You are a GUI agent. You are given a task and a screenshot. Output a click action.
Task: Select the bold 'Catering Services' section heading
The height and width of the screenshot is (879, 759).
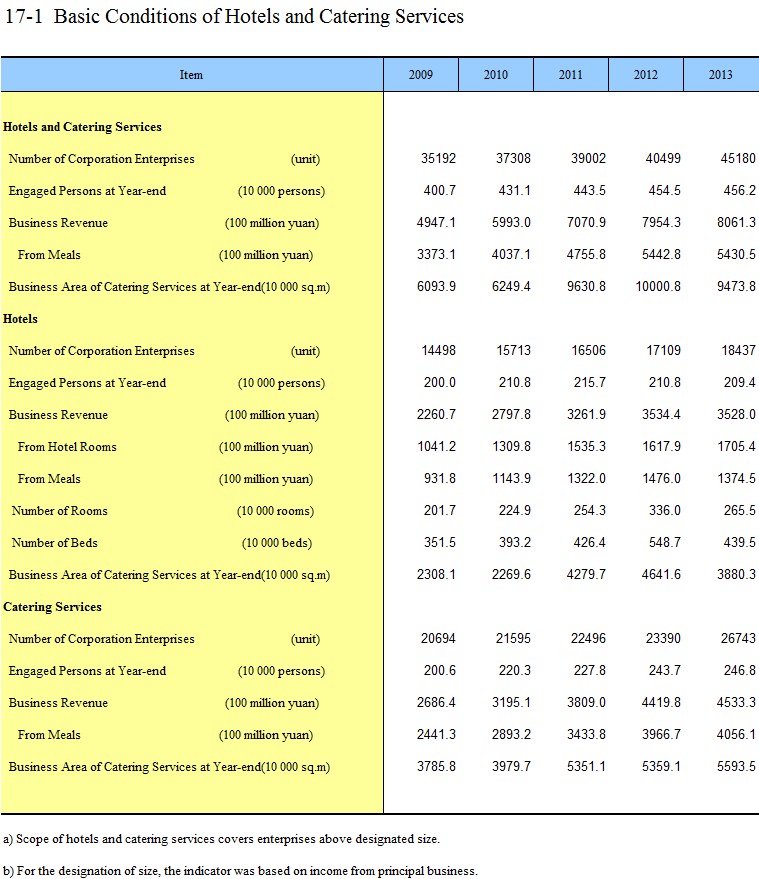52,607
